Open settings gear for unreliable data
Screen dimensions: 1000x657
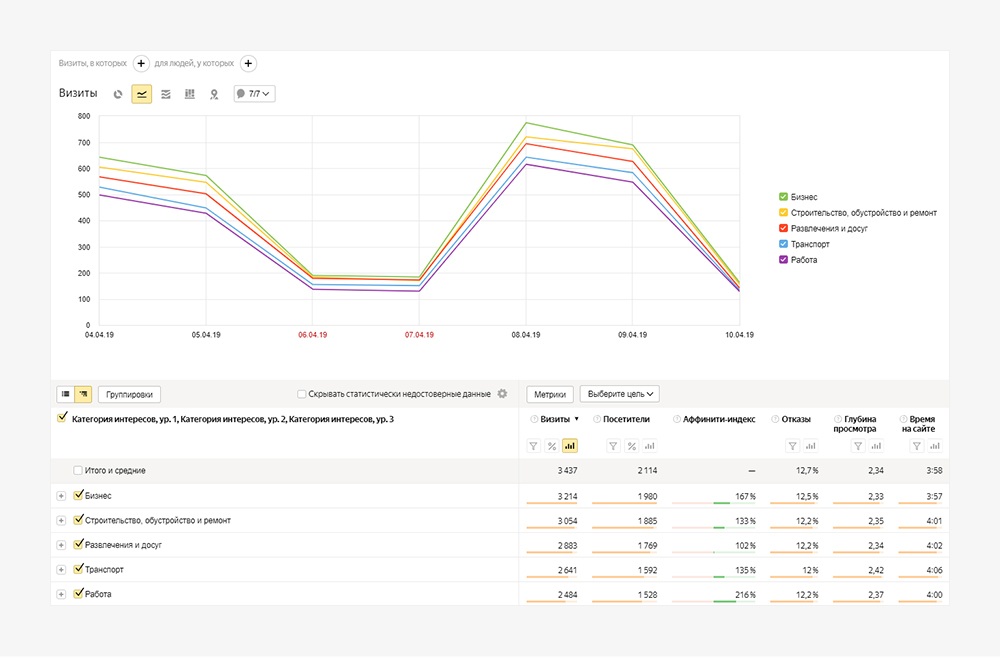point(503,394)
